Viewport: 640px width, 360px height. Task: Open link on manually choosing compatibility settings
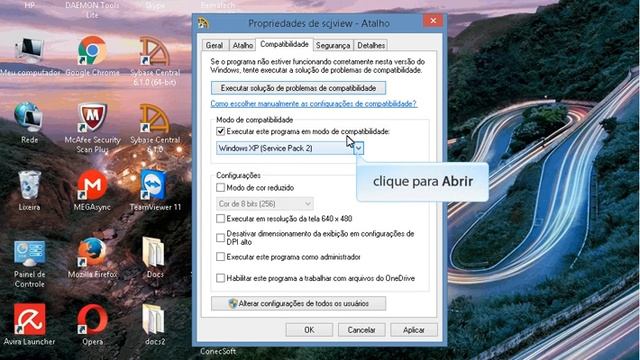[x=313, y=104]
